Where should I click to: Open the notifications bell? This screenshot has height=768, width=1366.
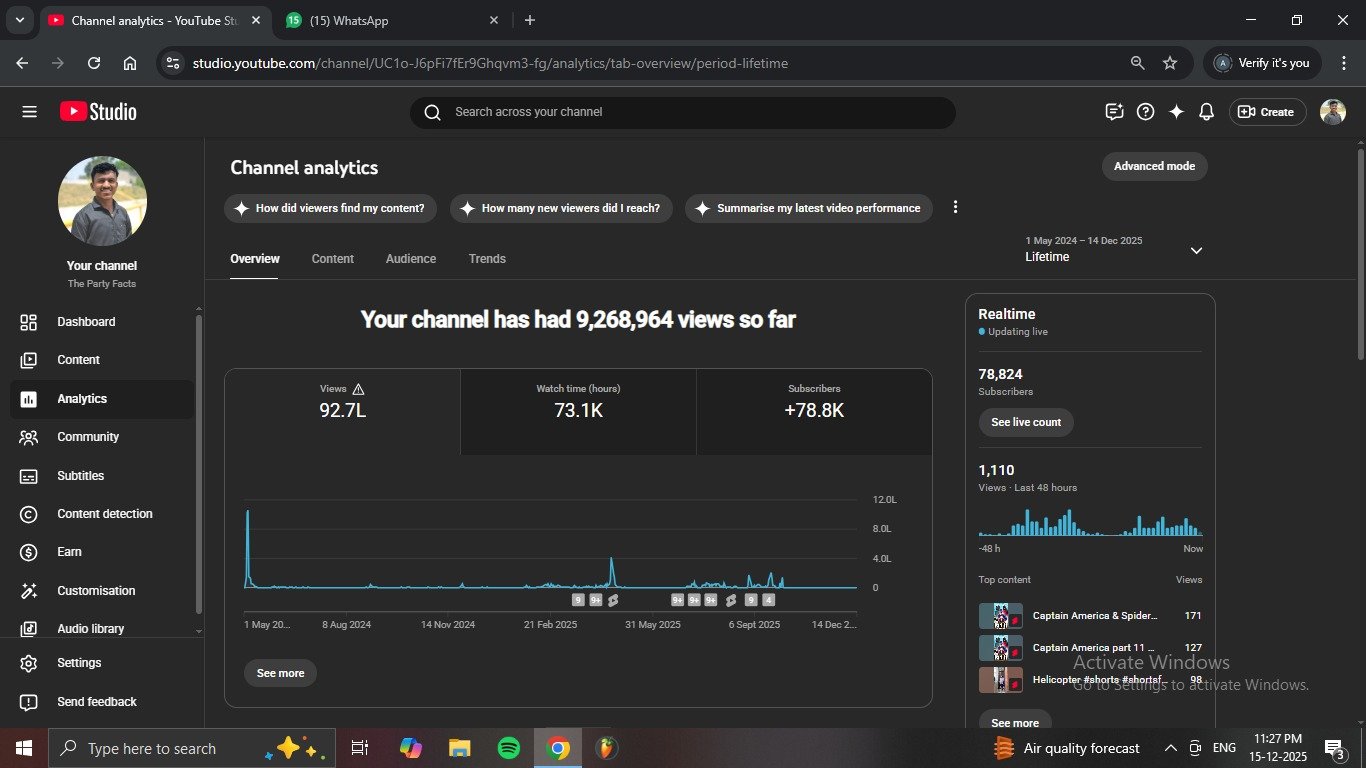[1206, 112]
